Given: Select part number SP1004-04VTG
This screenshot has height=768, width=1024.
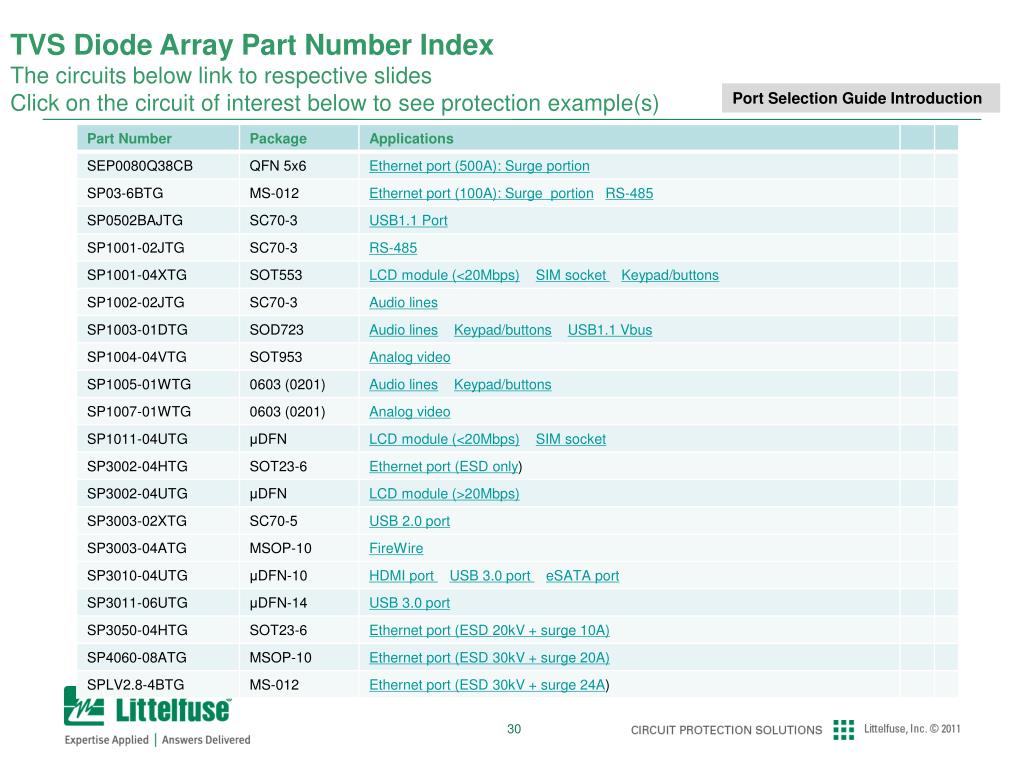Looking at the screenshot, I should [136, 357].
